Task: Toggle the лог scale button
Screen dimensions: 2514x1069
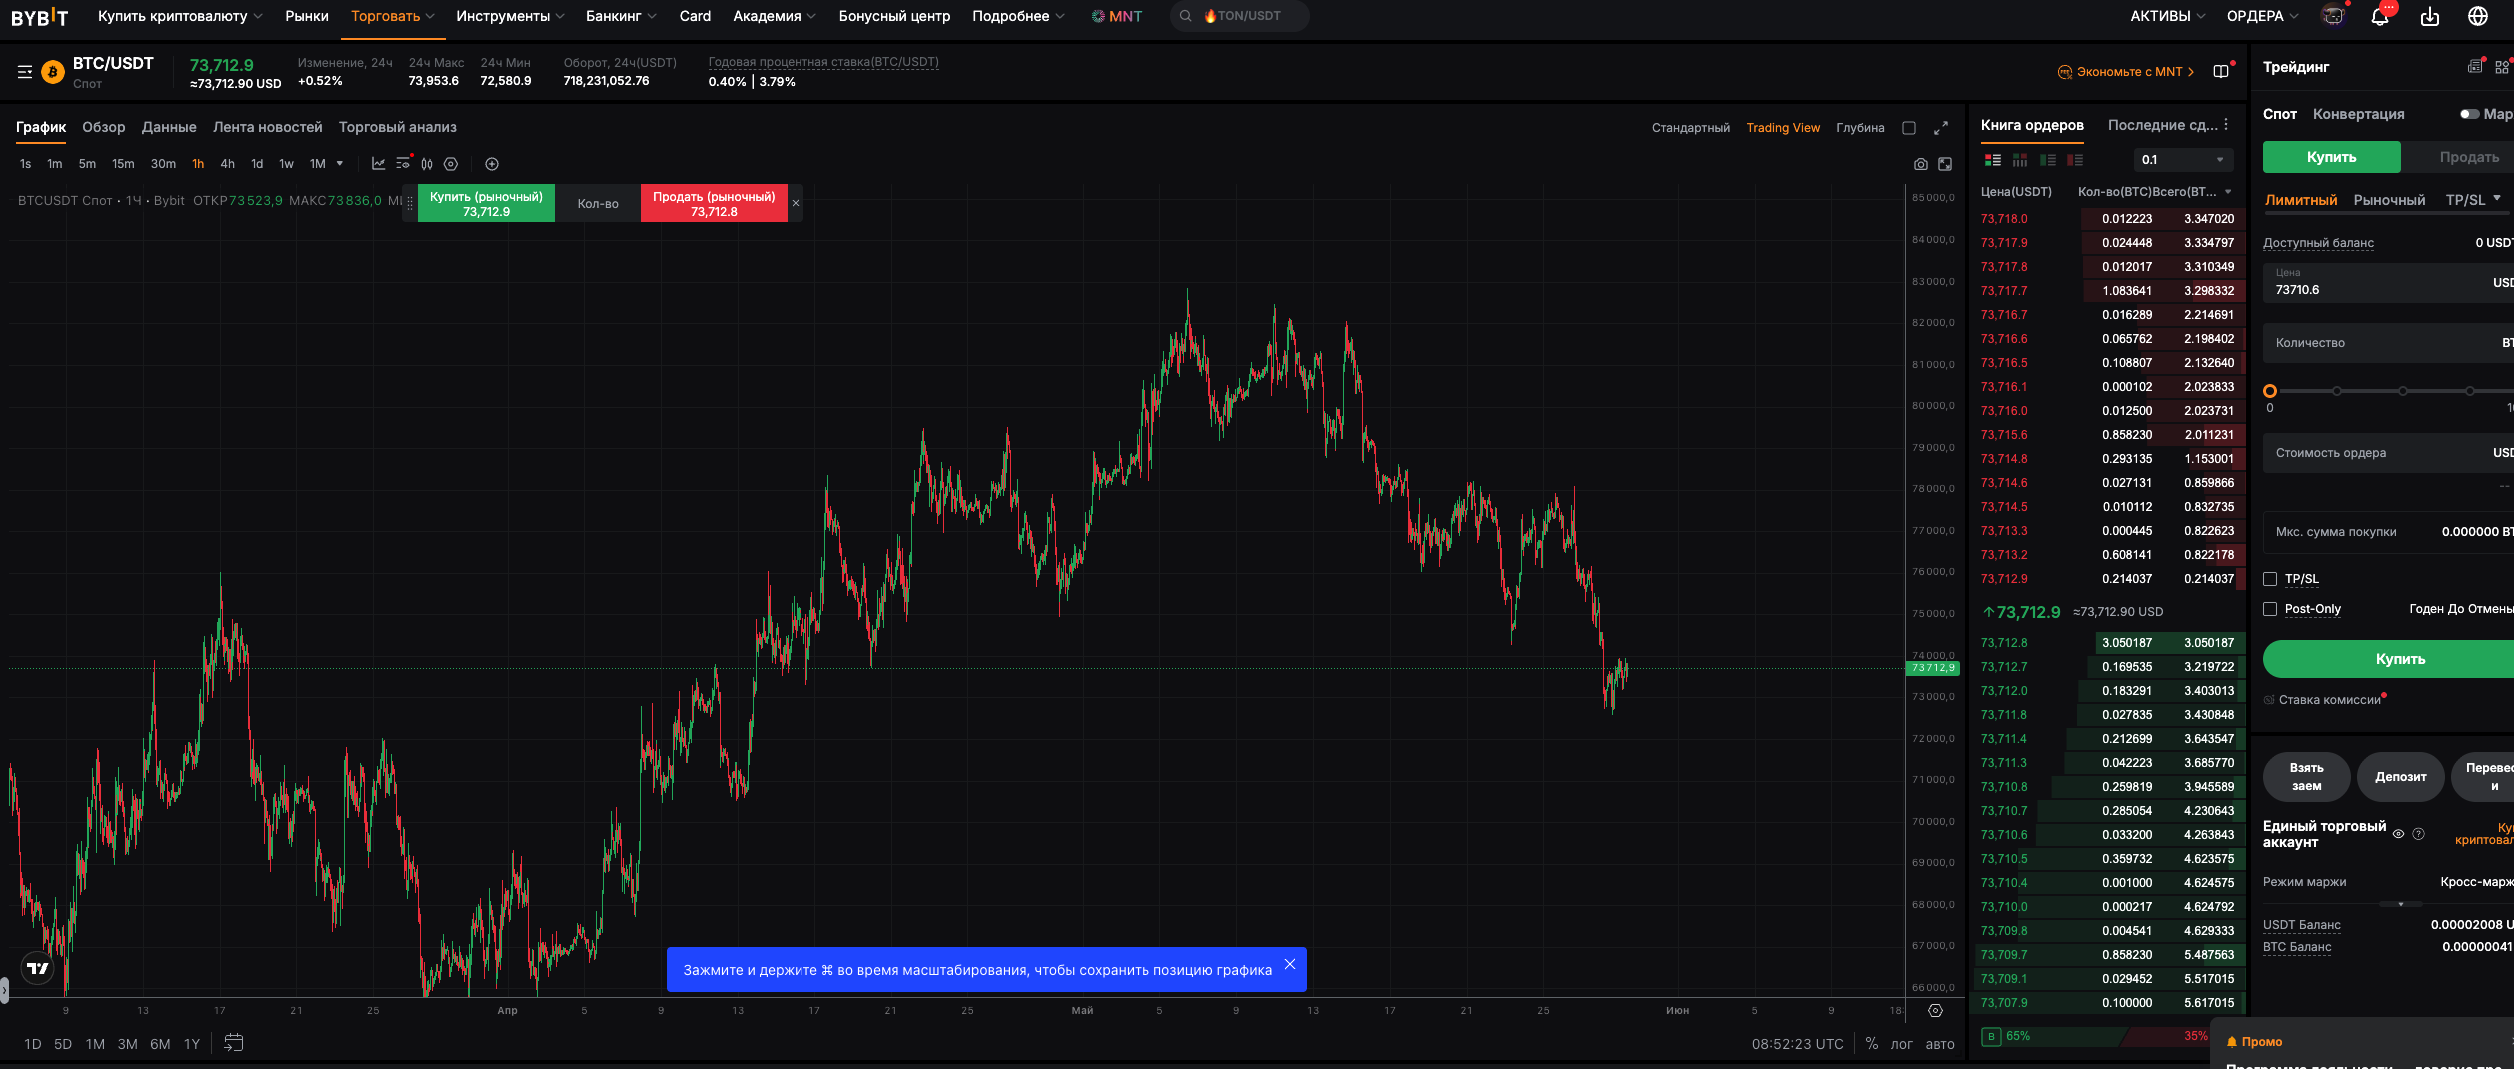Action: [1902, 1044]
